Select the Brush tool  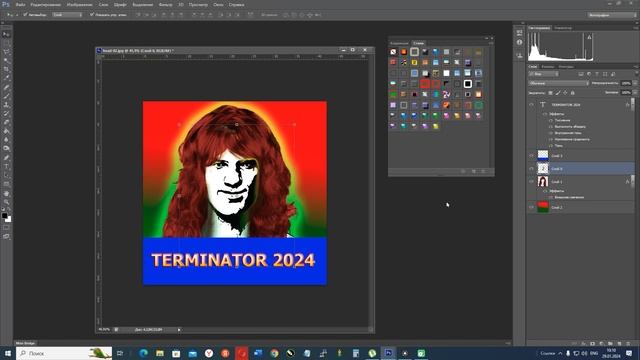(x=6, y=96)
